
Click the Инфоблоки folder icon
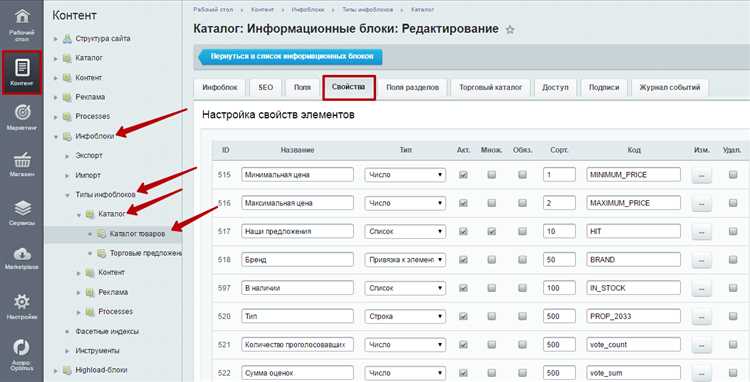(67, 136)
